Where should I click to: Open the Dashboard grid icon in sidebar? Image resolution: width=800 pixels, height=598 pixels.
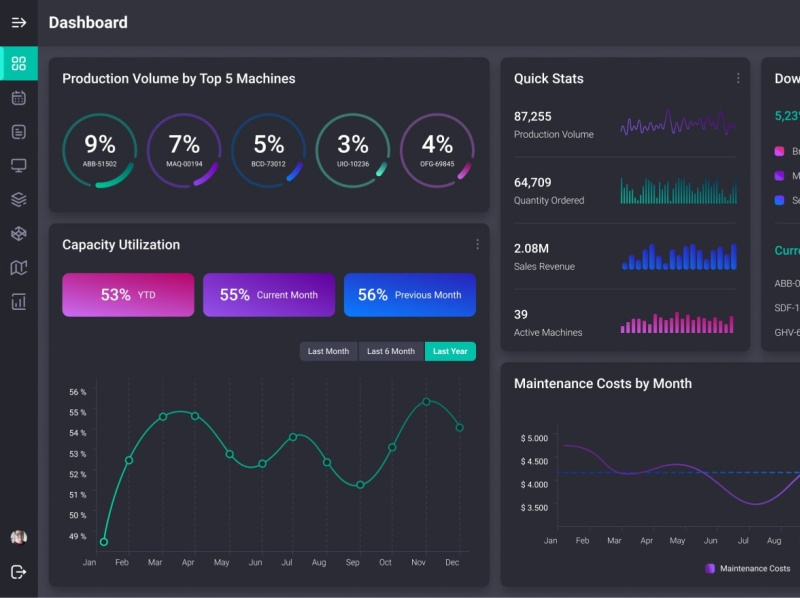pos(18,62)
